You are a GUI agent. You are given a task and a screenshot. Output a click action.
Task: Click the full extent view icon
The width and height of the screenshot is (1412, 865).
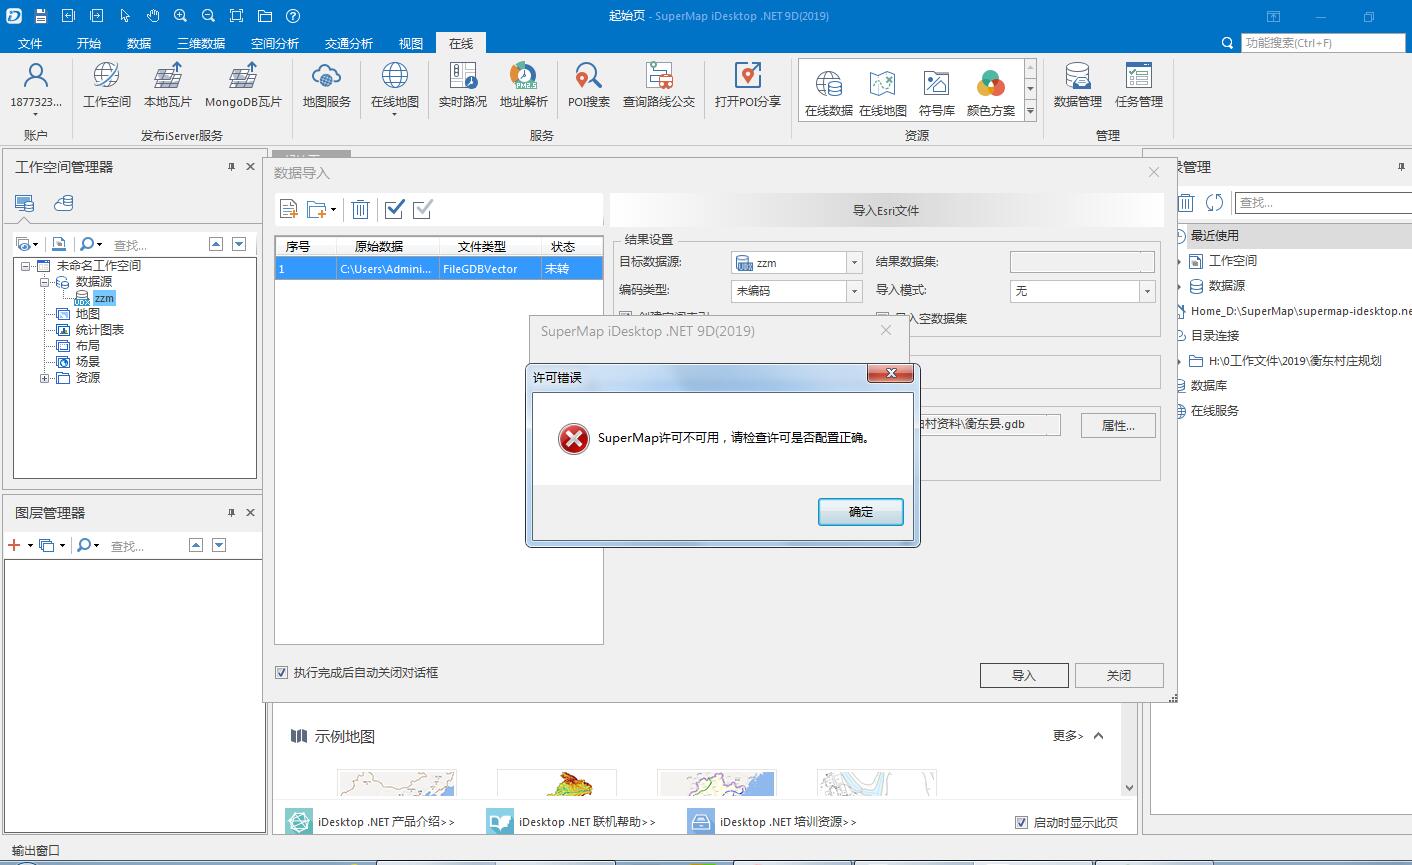[236, 16]
